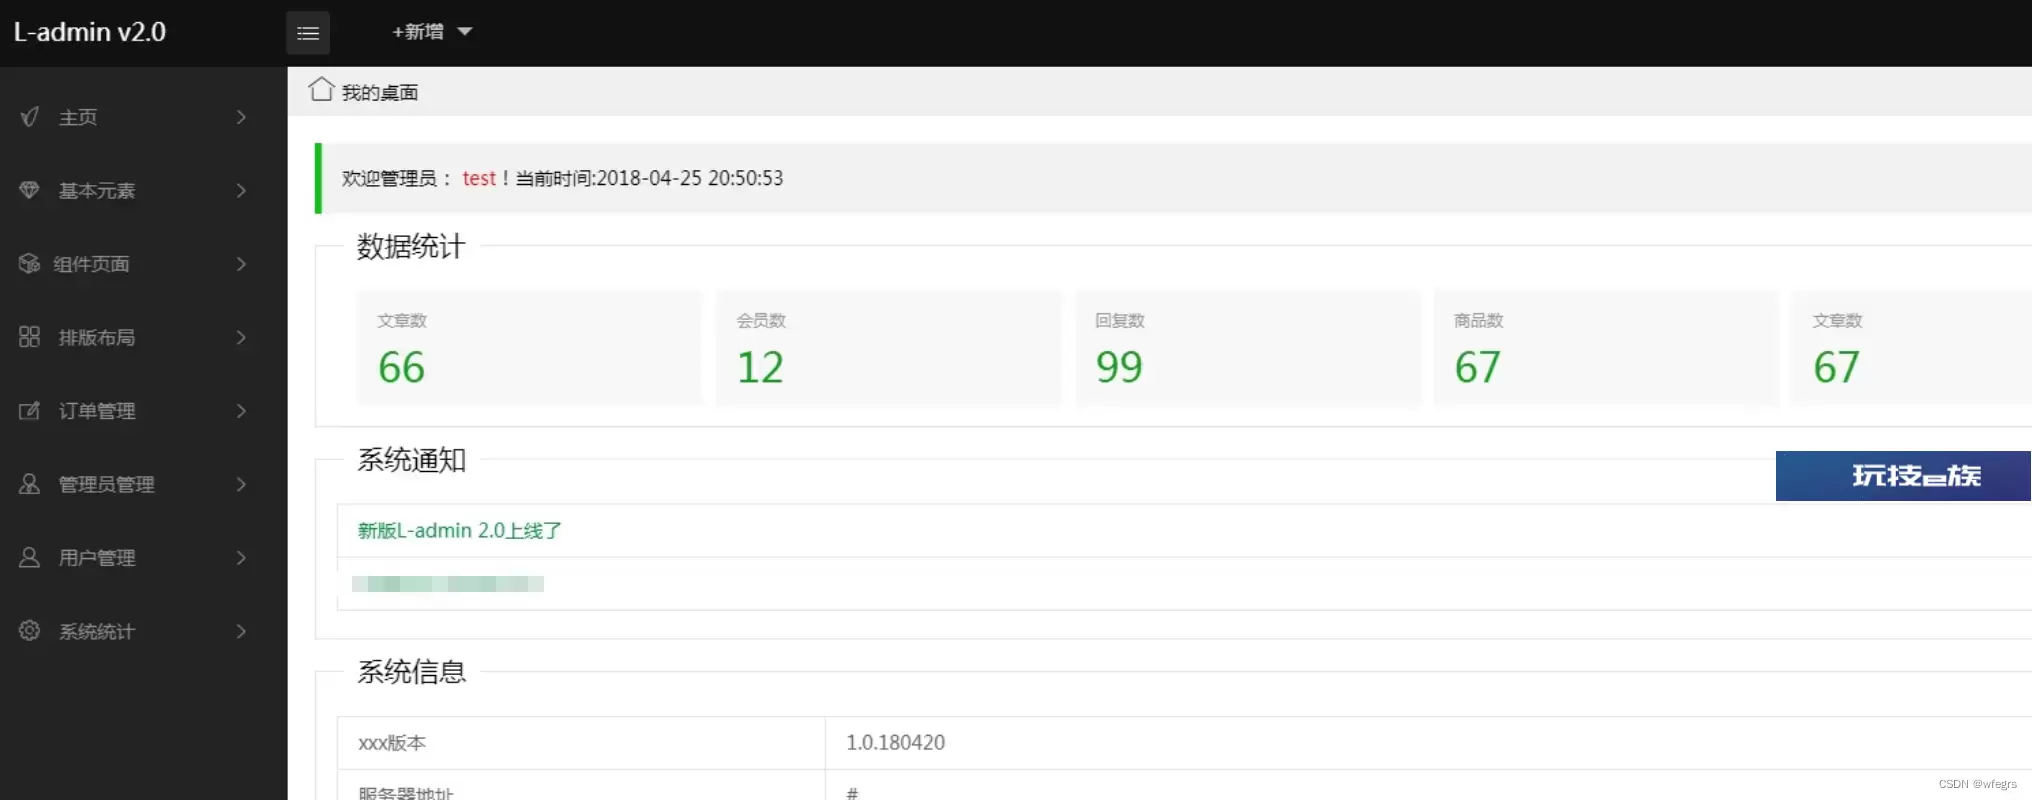
Task: Click the +新增 top bar button
Action: click(432, 32)
